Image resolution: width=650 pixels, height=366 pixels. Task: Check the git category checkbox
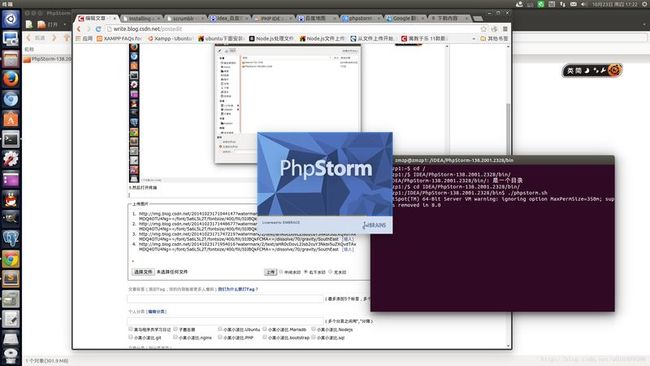(x=131, y=337)
